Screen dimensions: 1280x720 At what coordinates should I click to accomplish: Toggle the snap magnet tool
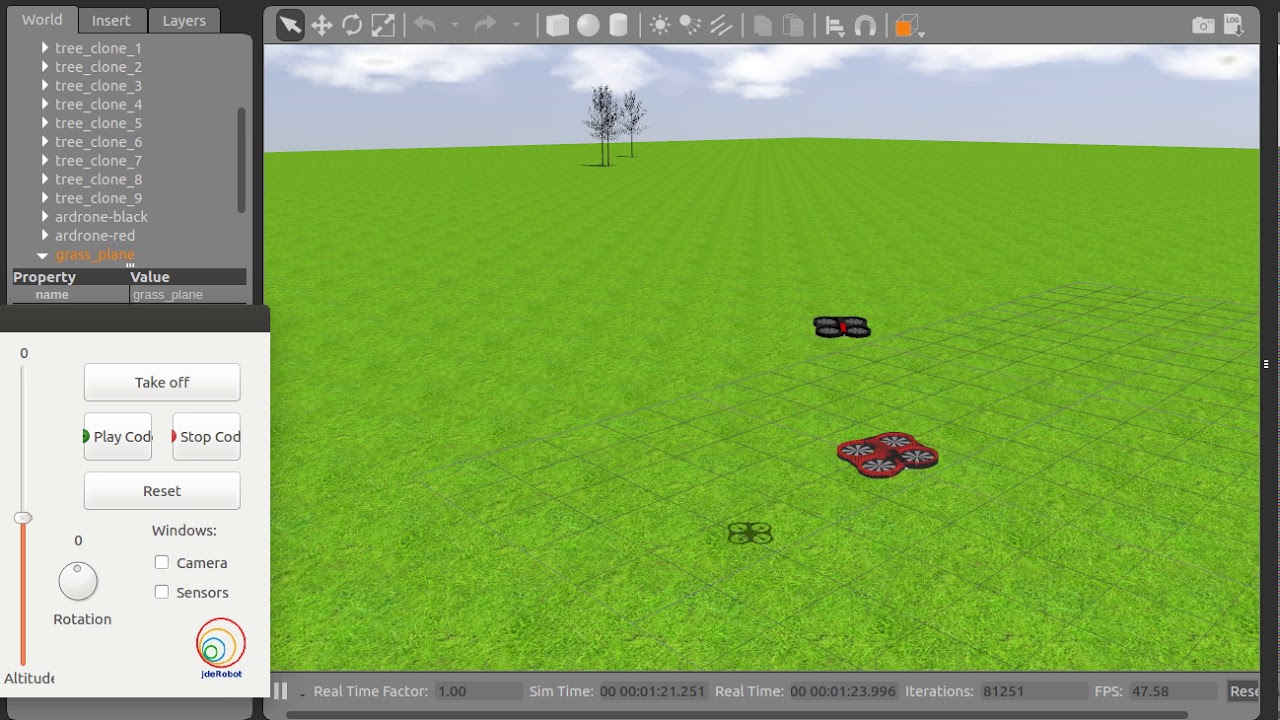866,26
